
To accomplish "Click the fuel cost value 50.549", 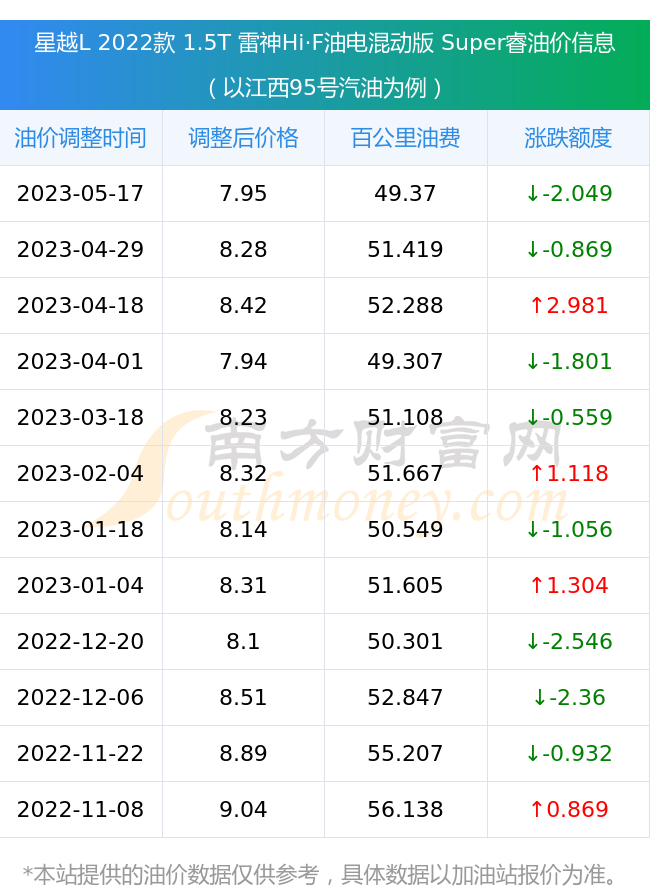I will point(405,529).
